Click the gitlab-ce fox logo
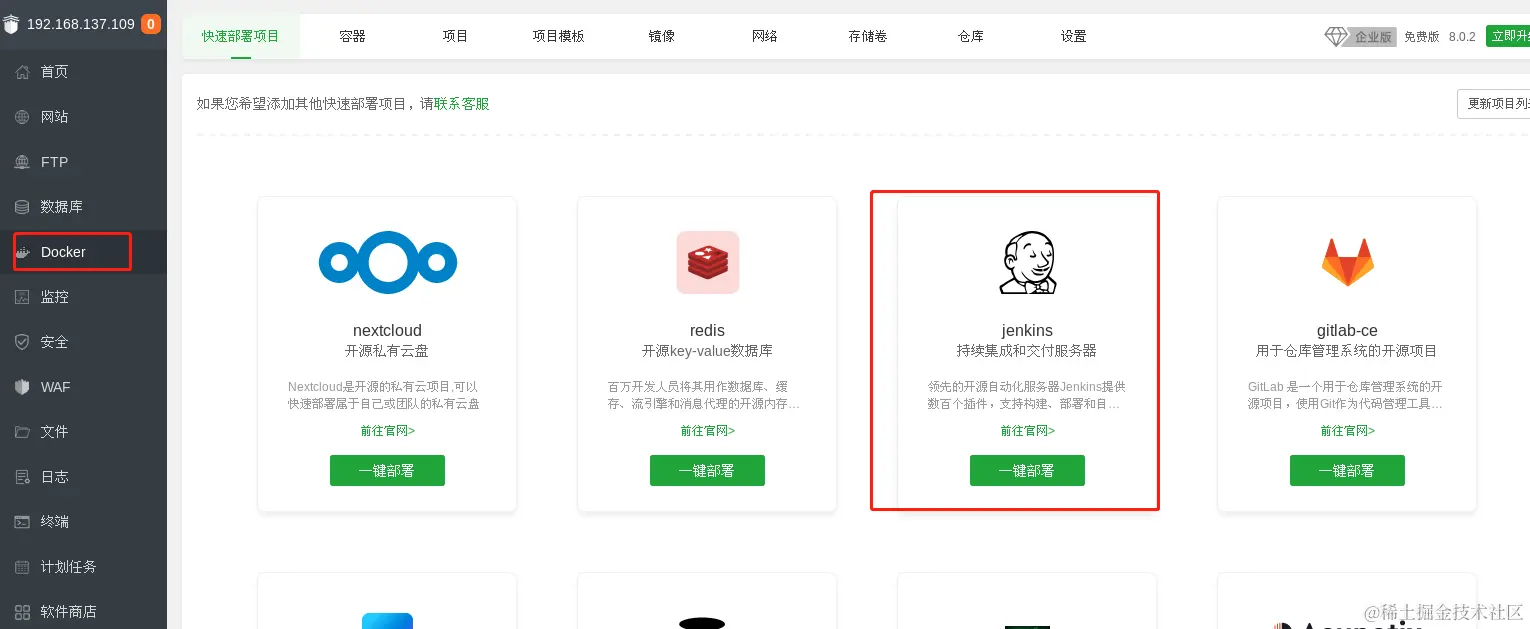Screen dimensions: 1530x629 click(1348, 262)
